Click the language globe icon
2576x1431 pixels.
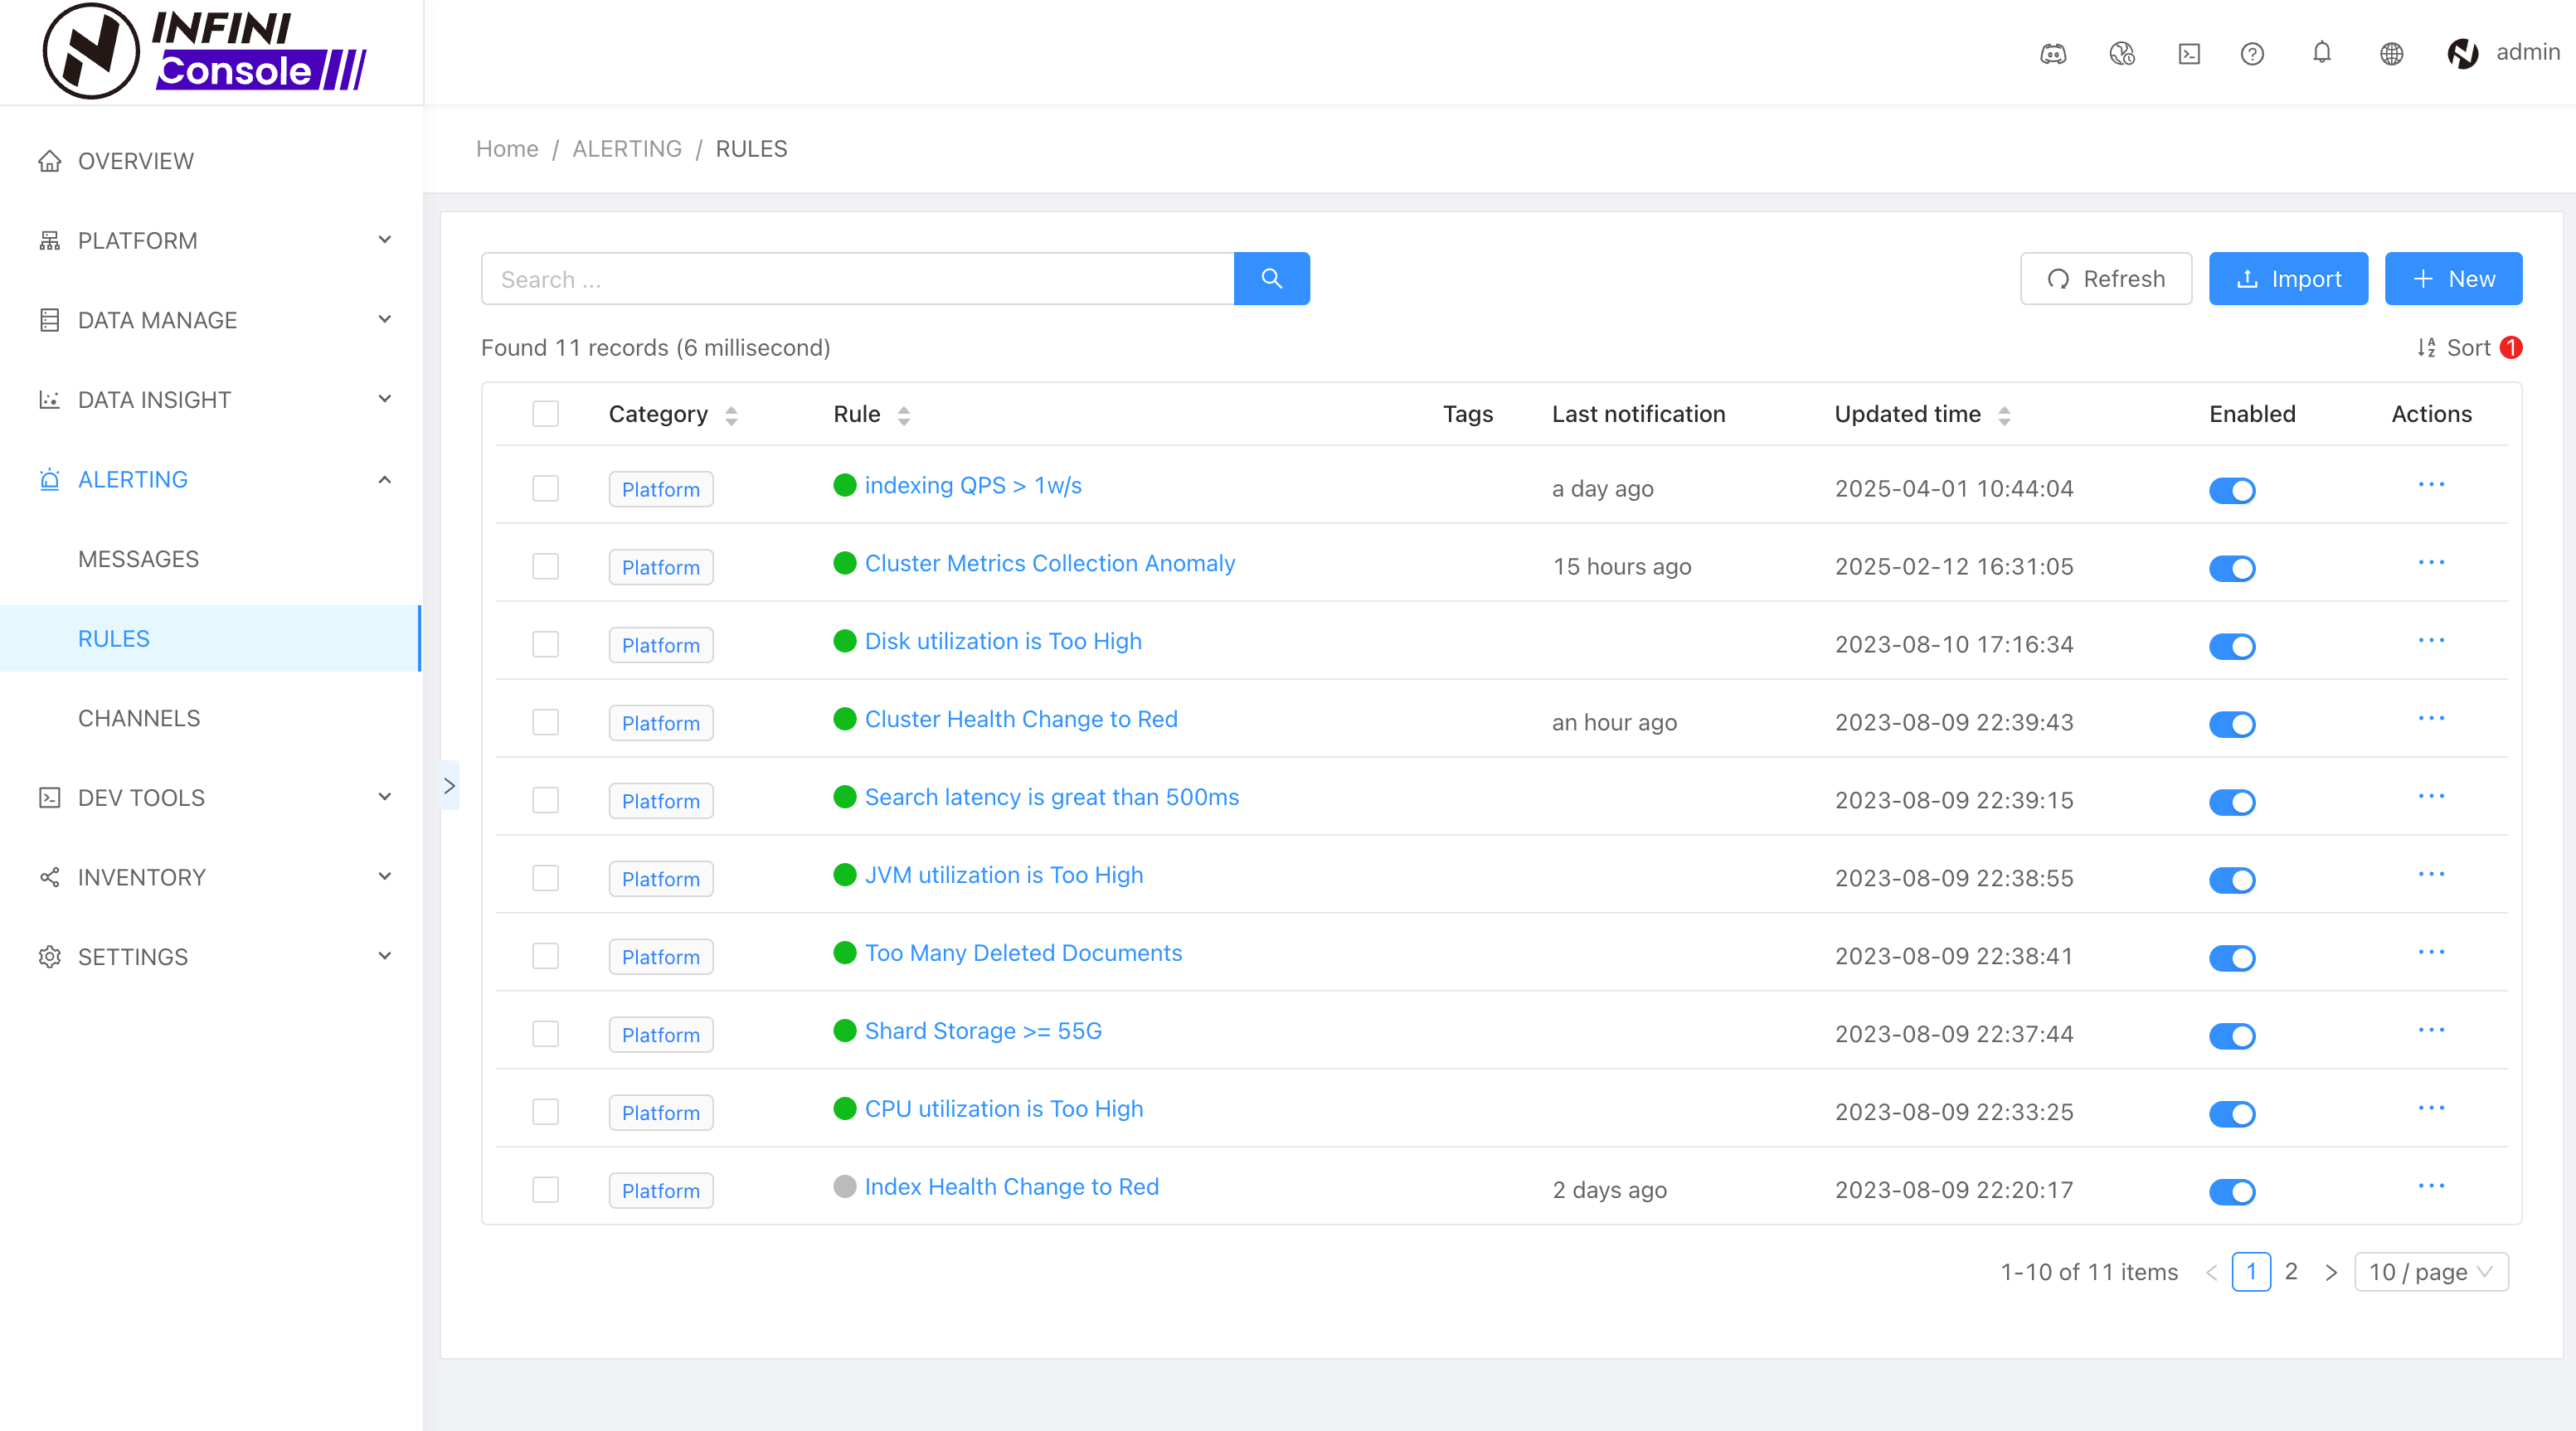(2391, 54)
